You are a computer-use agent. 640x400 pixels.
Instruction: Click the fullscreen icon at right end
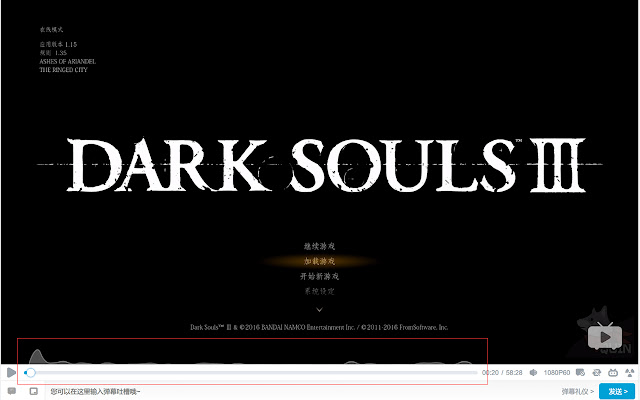pyautogui.click(x=630, y=373)
